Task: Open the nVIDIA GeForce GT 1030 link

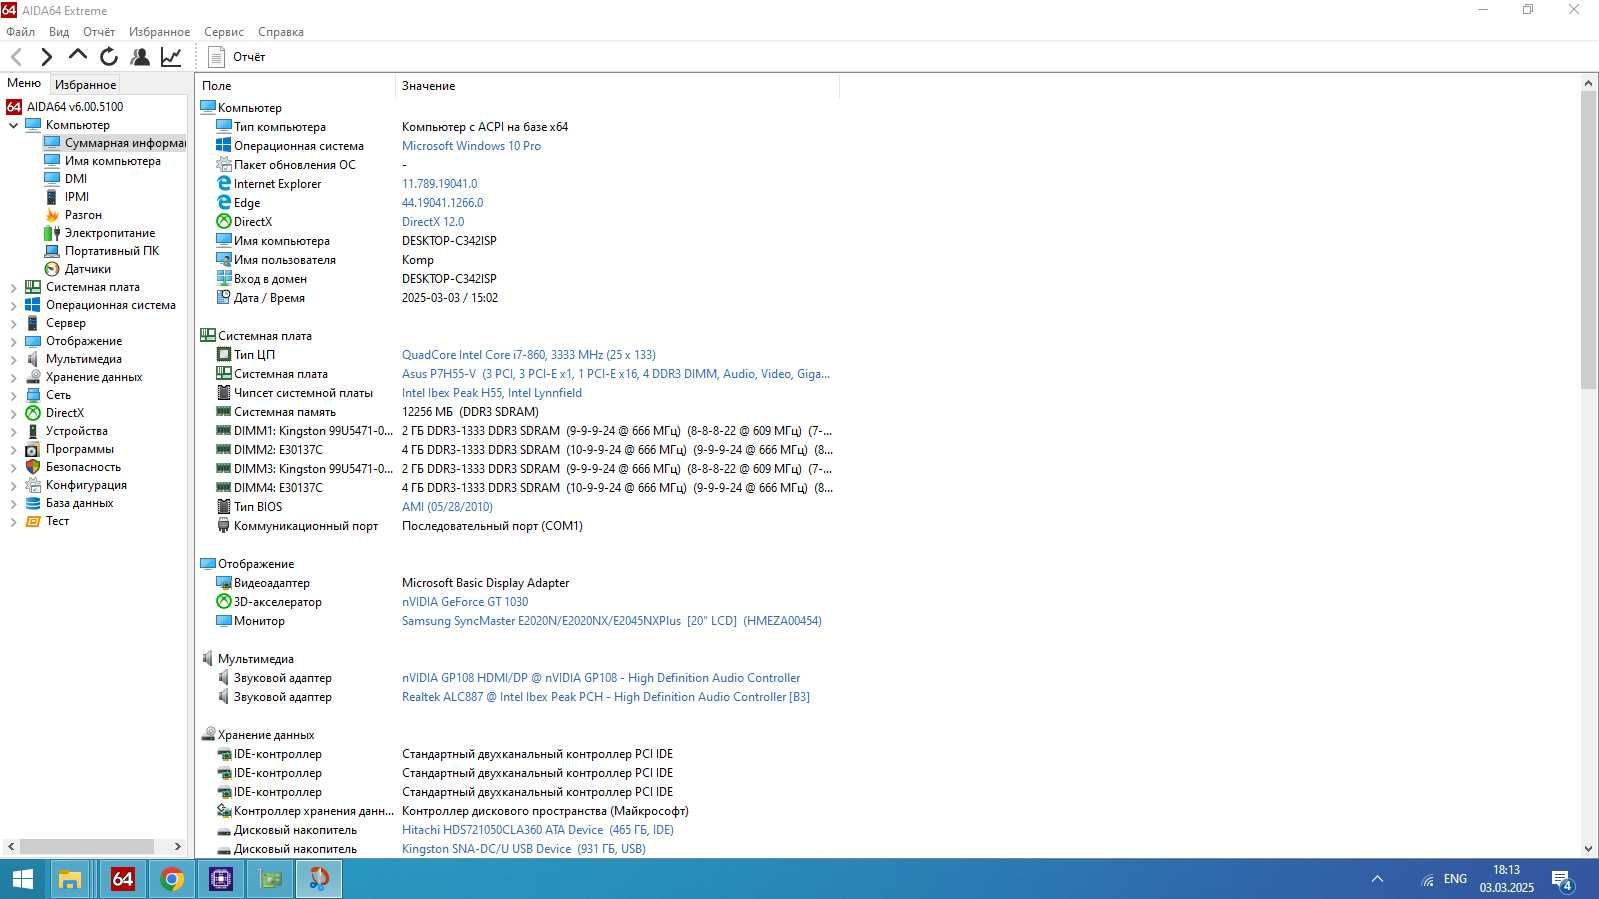Action: [x=465, y=602]
